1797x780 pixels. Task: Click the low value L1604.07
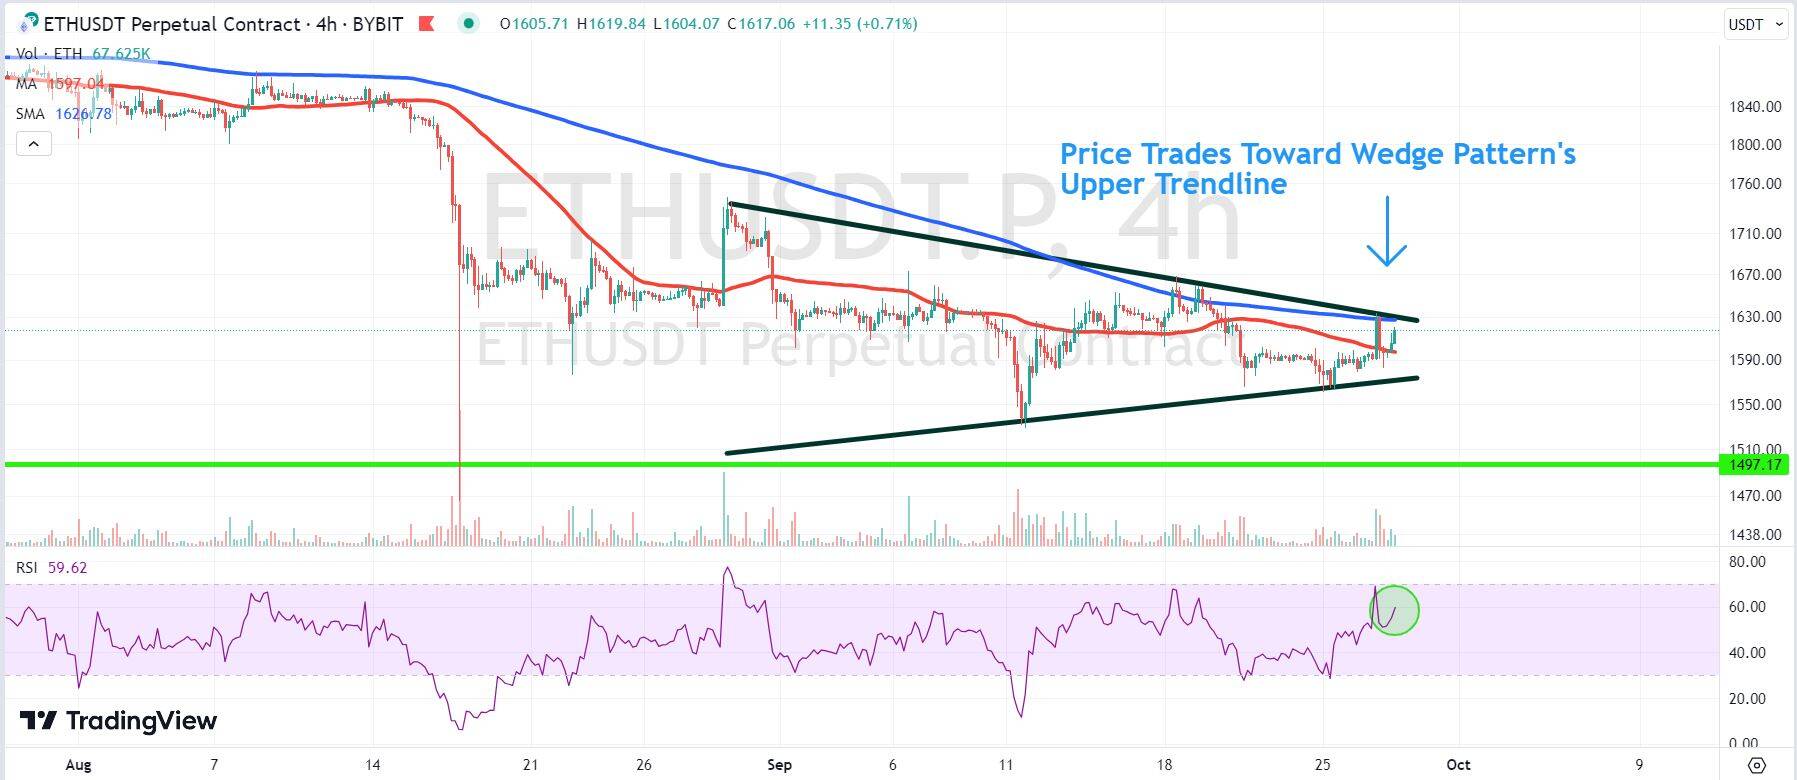point(687,23)
